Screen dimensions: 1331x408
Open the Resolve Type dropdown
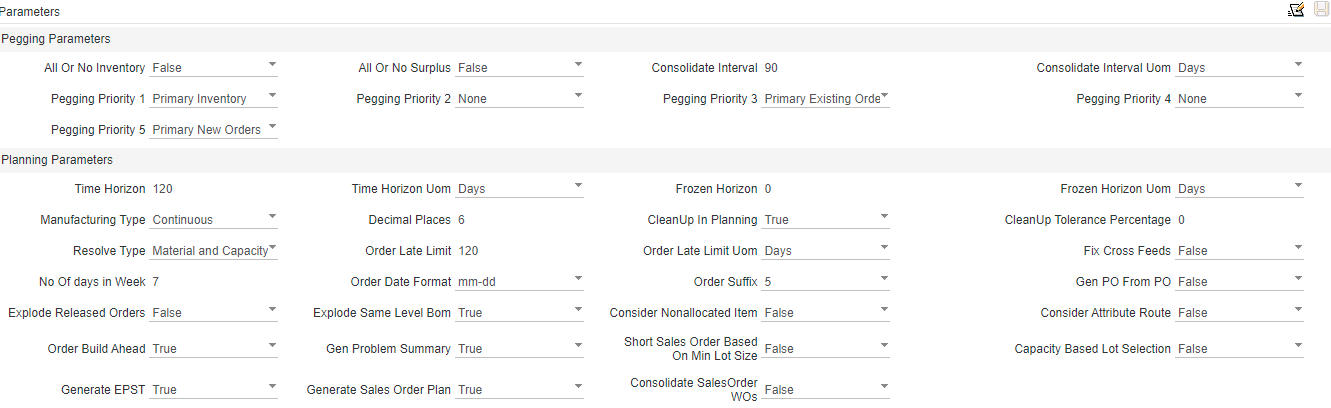click(214, 251)
